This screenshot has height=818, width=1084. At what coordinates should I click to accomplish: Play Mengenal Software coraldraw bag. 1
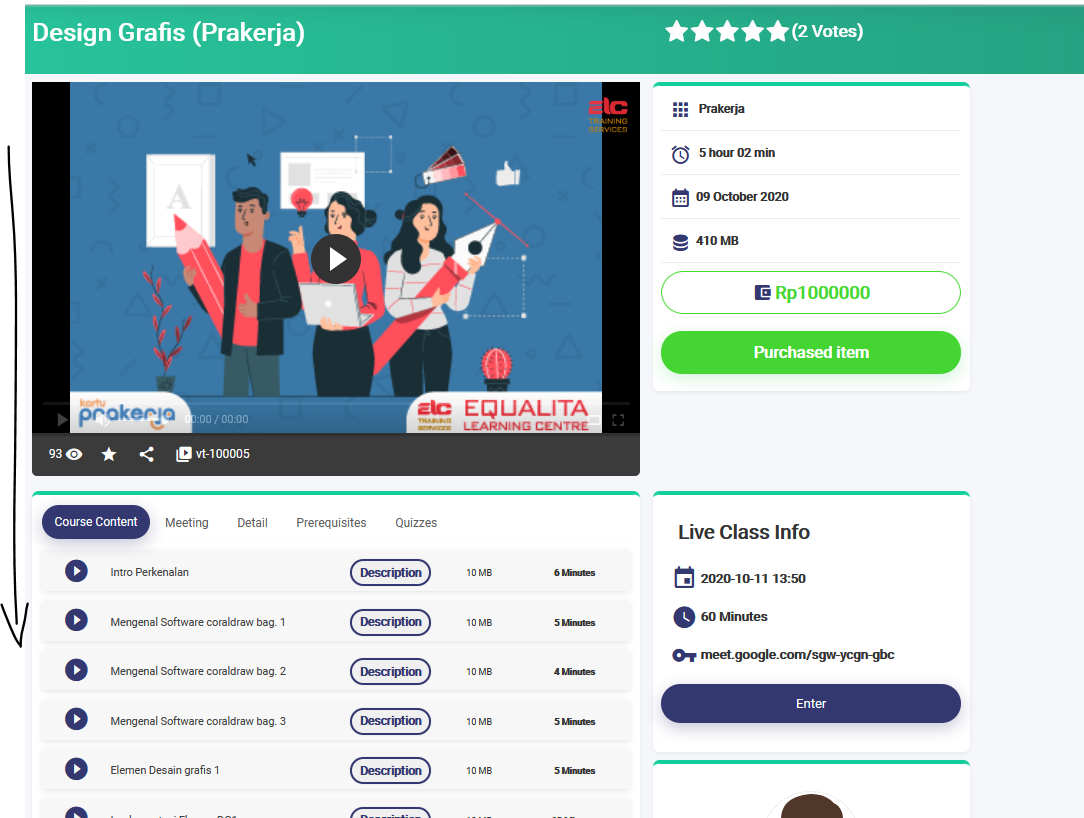click(x=76, y=621)
